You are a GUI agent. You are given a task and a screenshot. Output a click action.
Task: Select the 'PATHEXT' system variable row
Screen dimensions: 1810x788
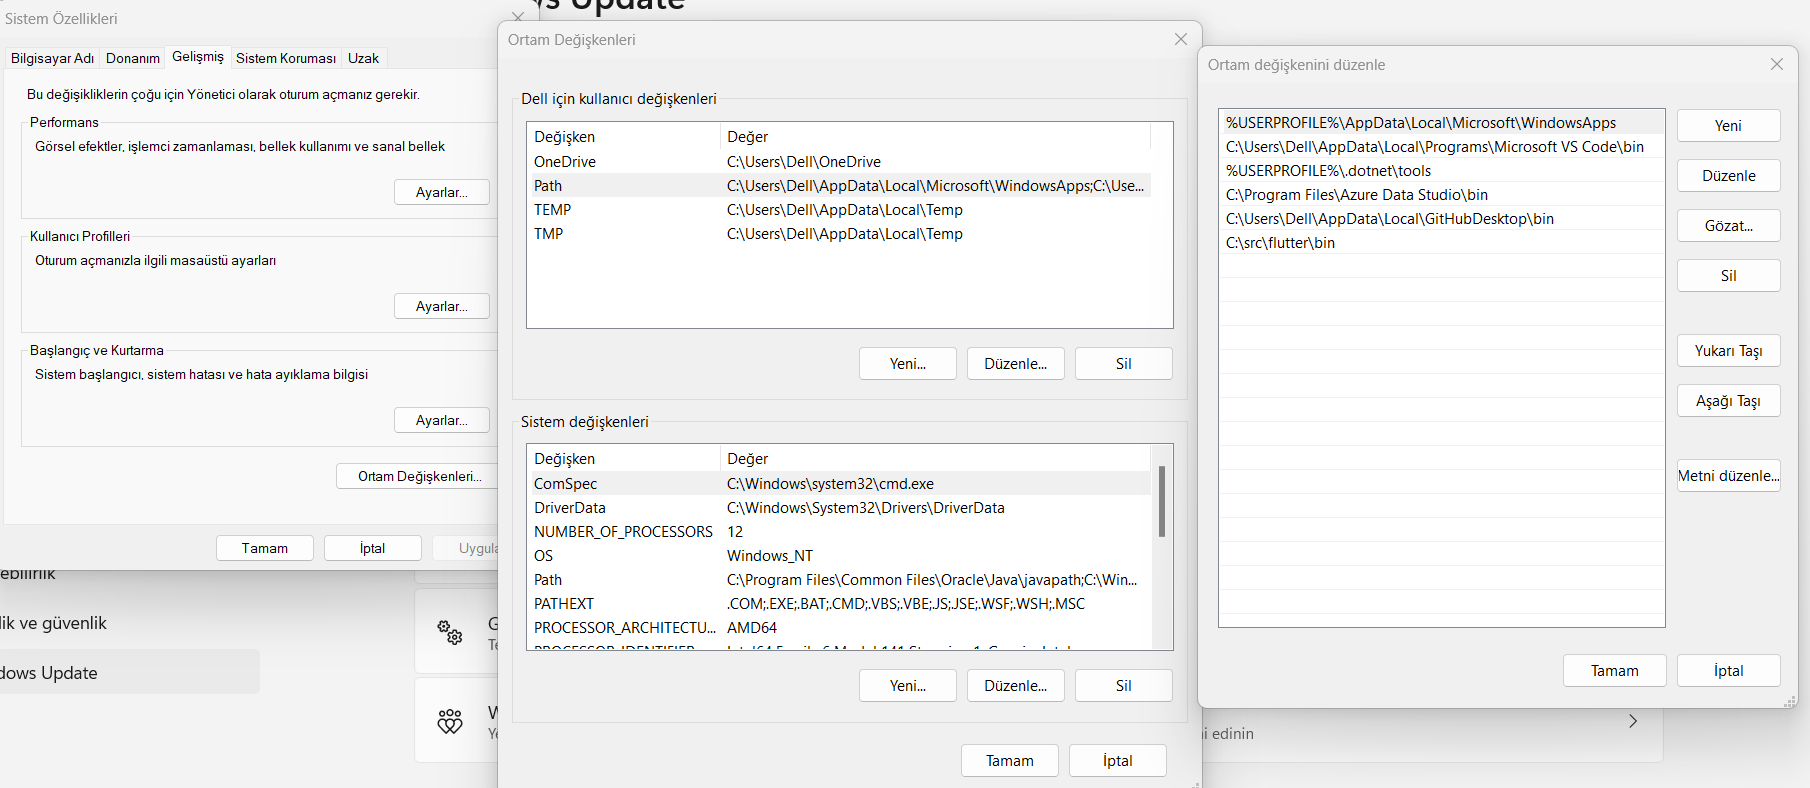564,604
